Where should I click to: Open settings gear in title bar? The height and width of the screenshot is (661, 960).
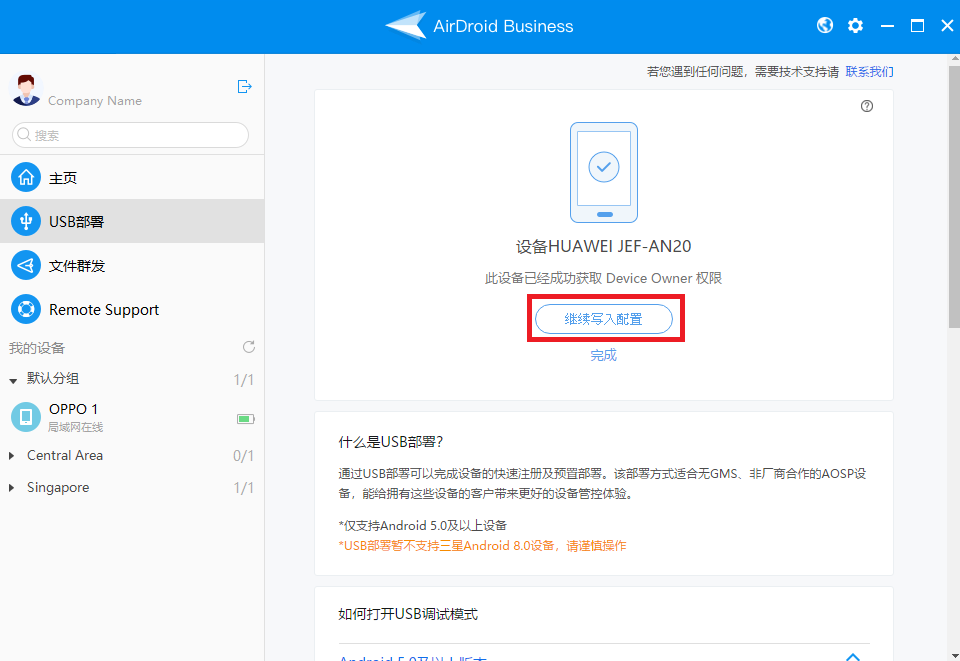point(855,25)
